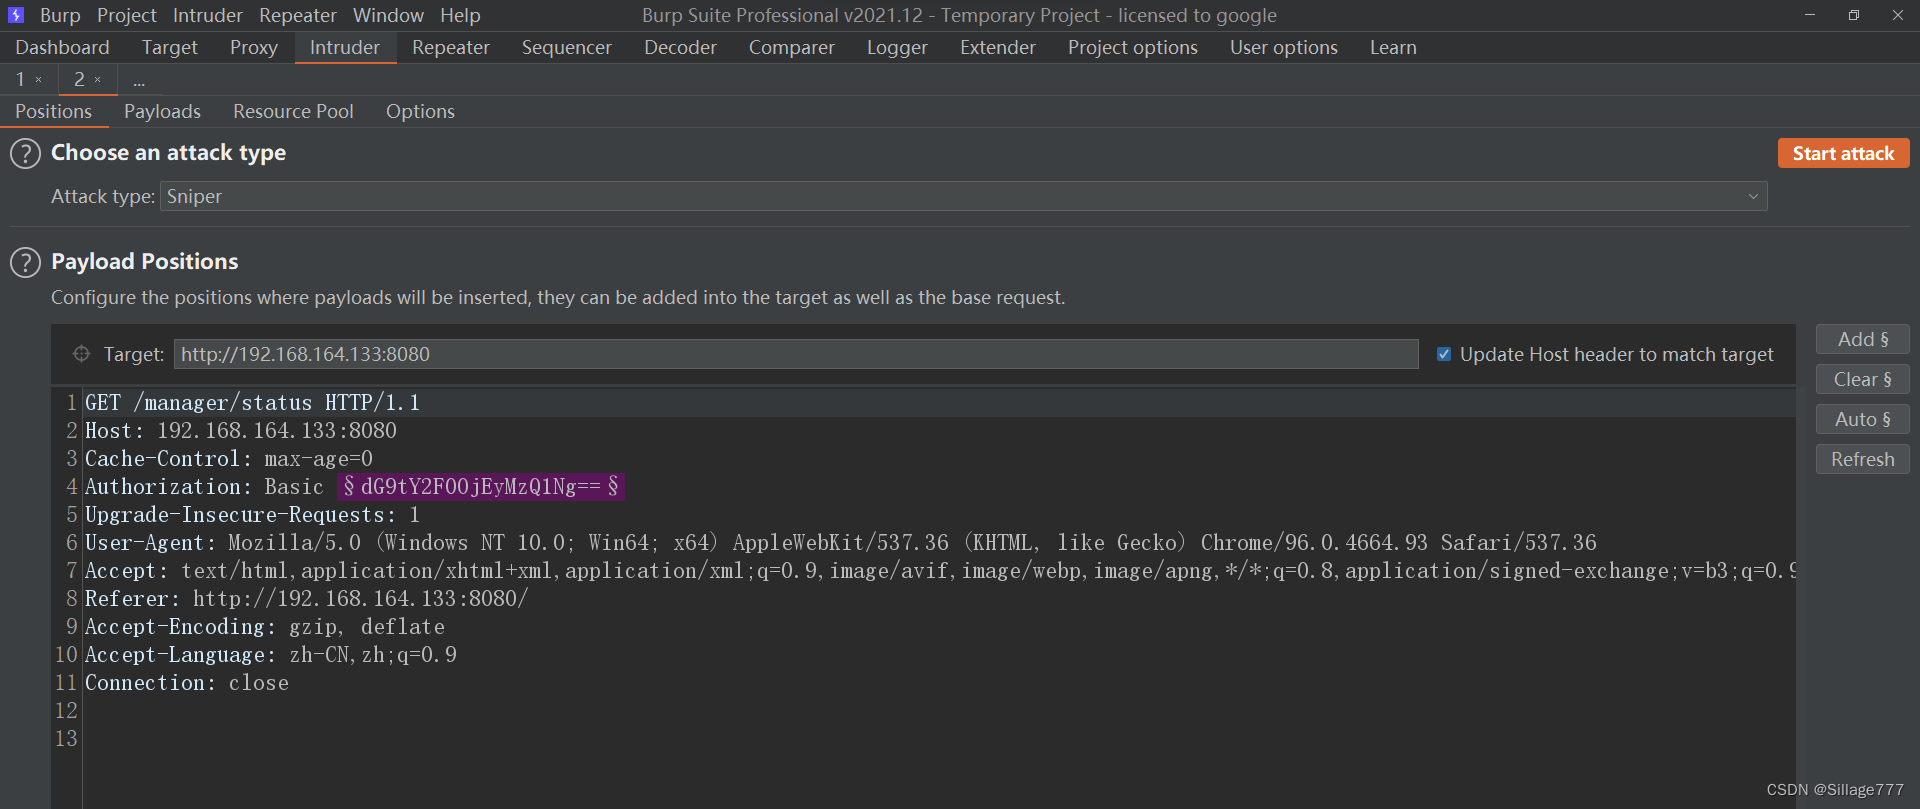1920x809 pixels.
Task: Click the Connection: close line
Action: pos(187,683)
